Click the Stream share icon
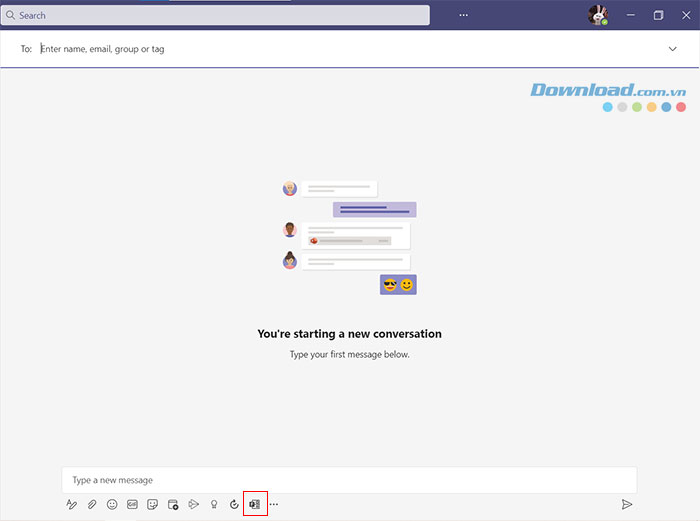700x521 pixels. [193, 505]
